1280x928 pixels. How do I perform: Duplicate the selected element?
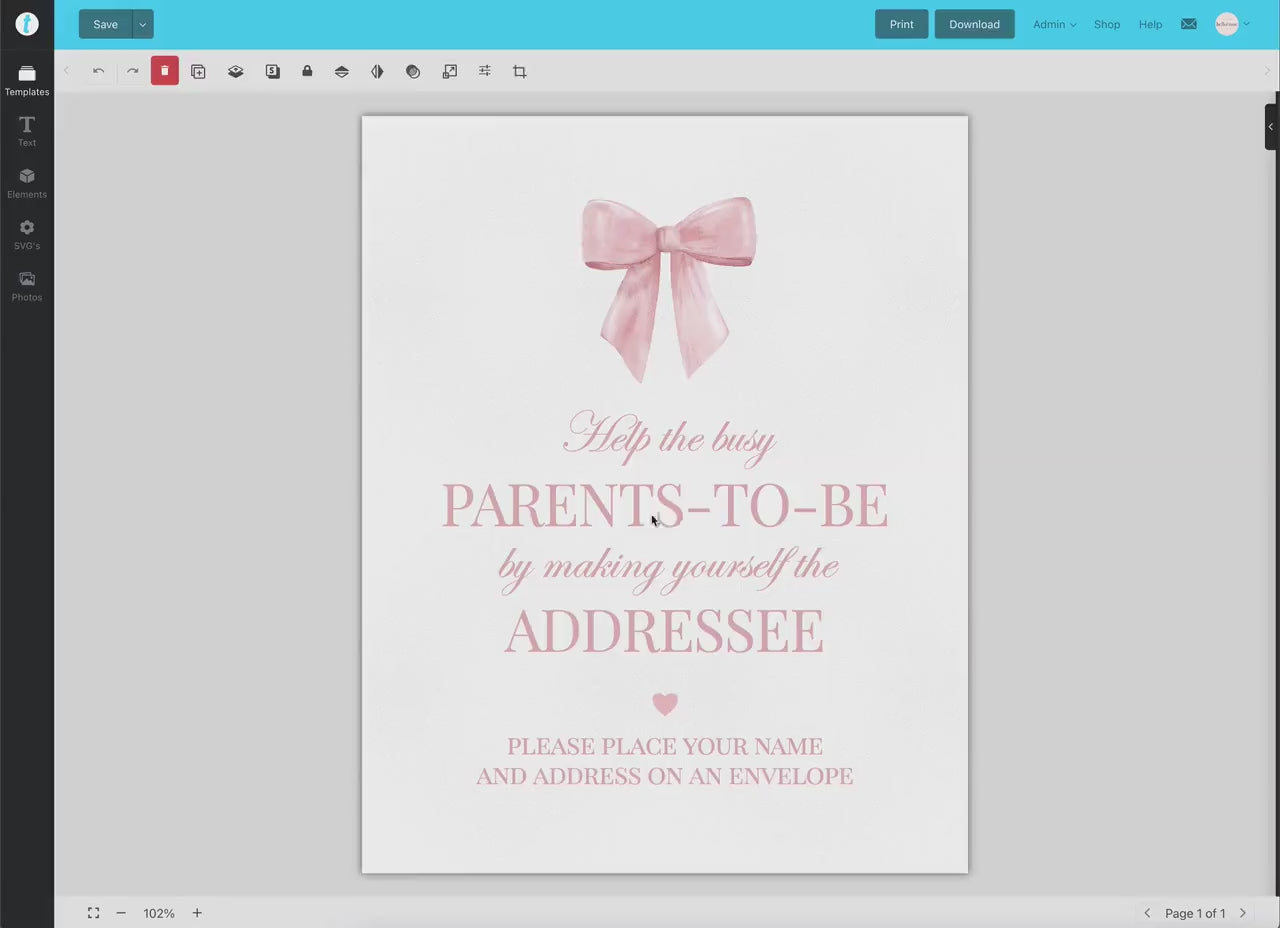[198, 72]
